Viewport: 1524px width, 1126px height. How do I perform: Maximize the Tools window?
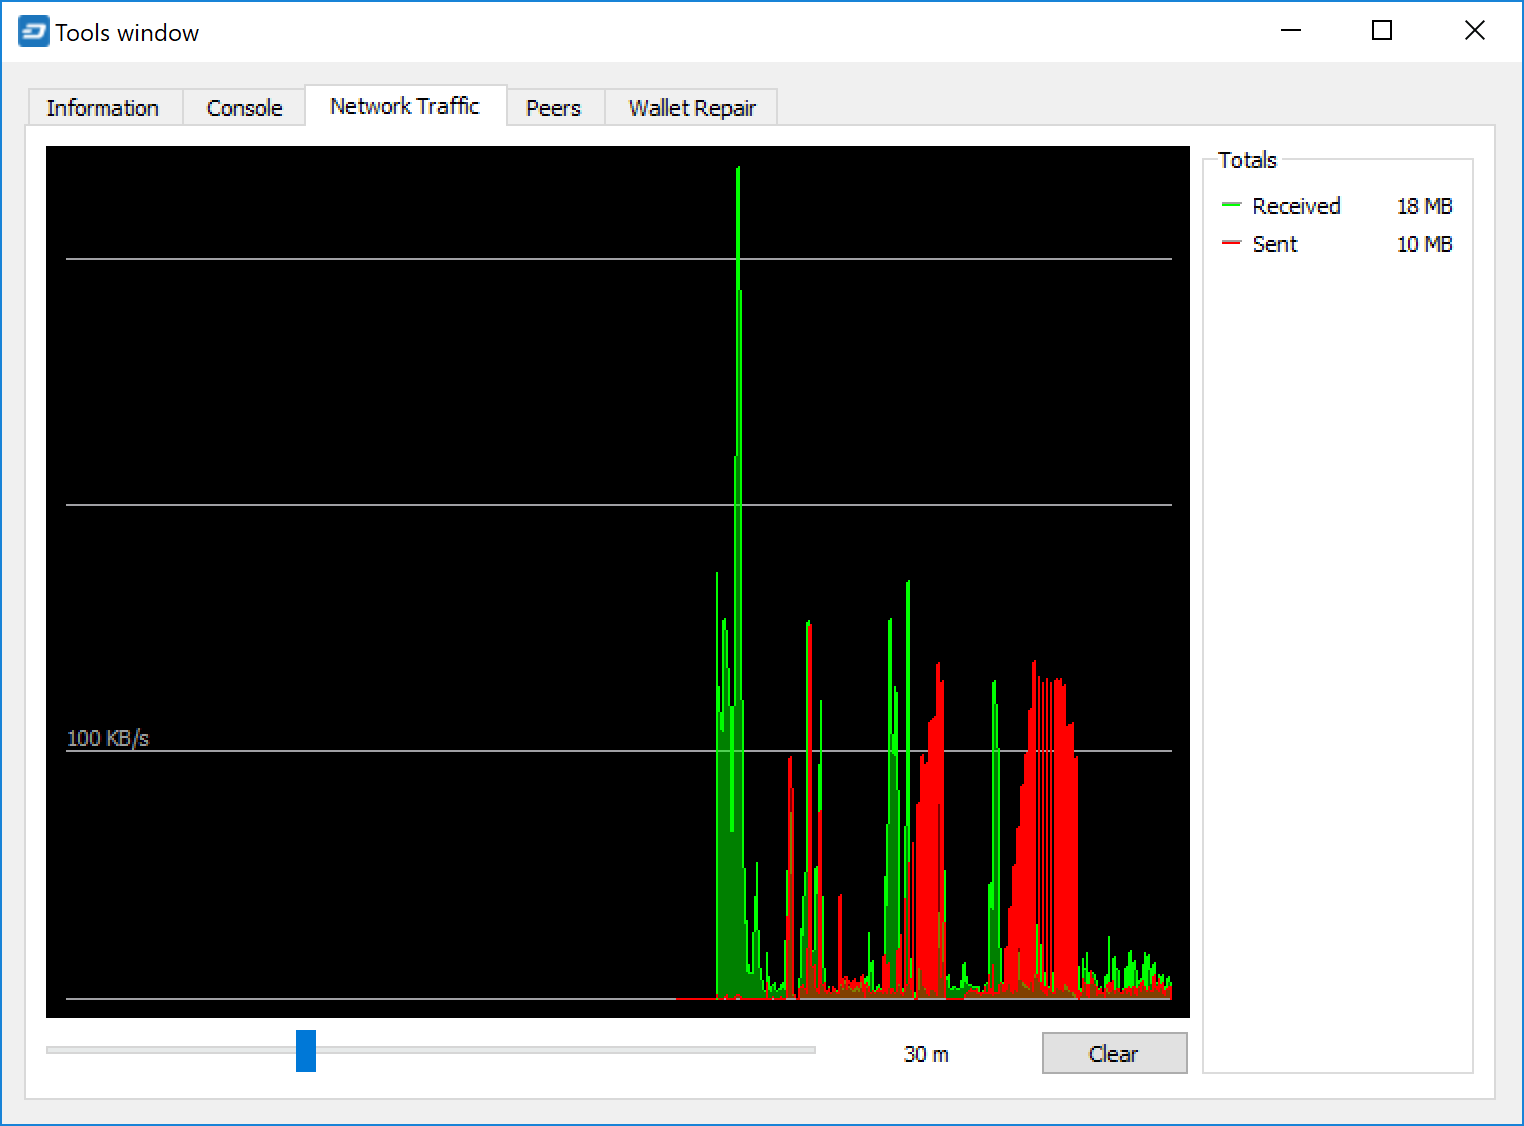(x=1382, y=31)
